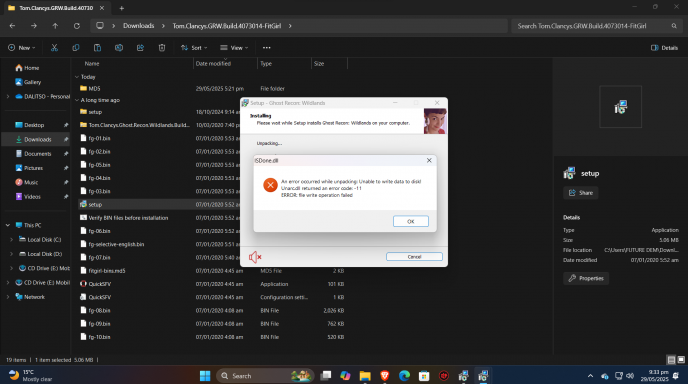688x384 pixels.
Task: Switch to large icons view in status bar
Action: tap(681, 360)
